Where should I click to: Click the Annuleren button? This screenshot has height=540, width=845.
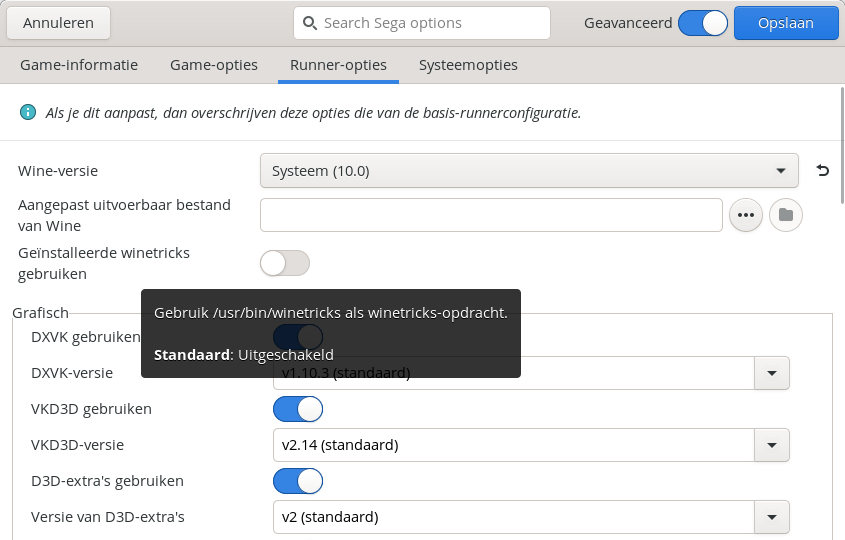58,23
